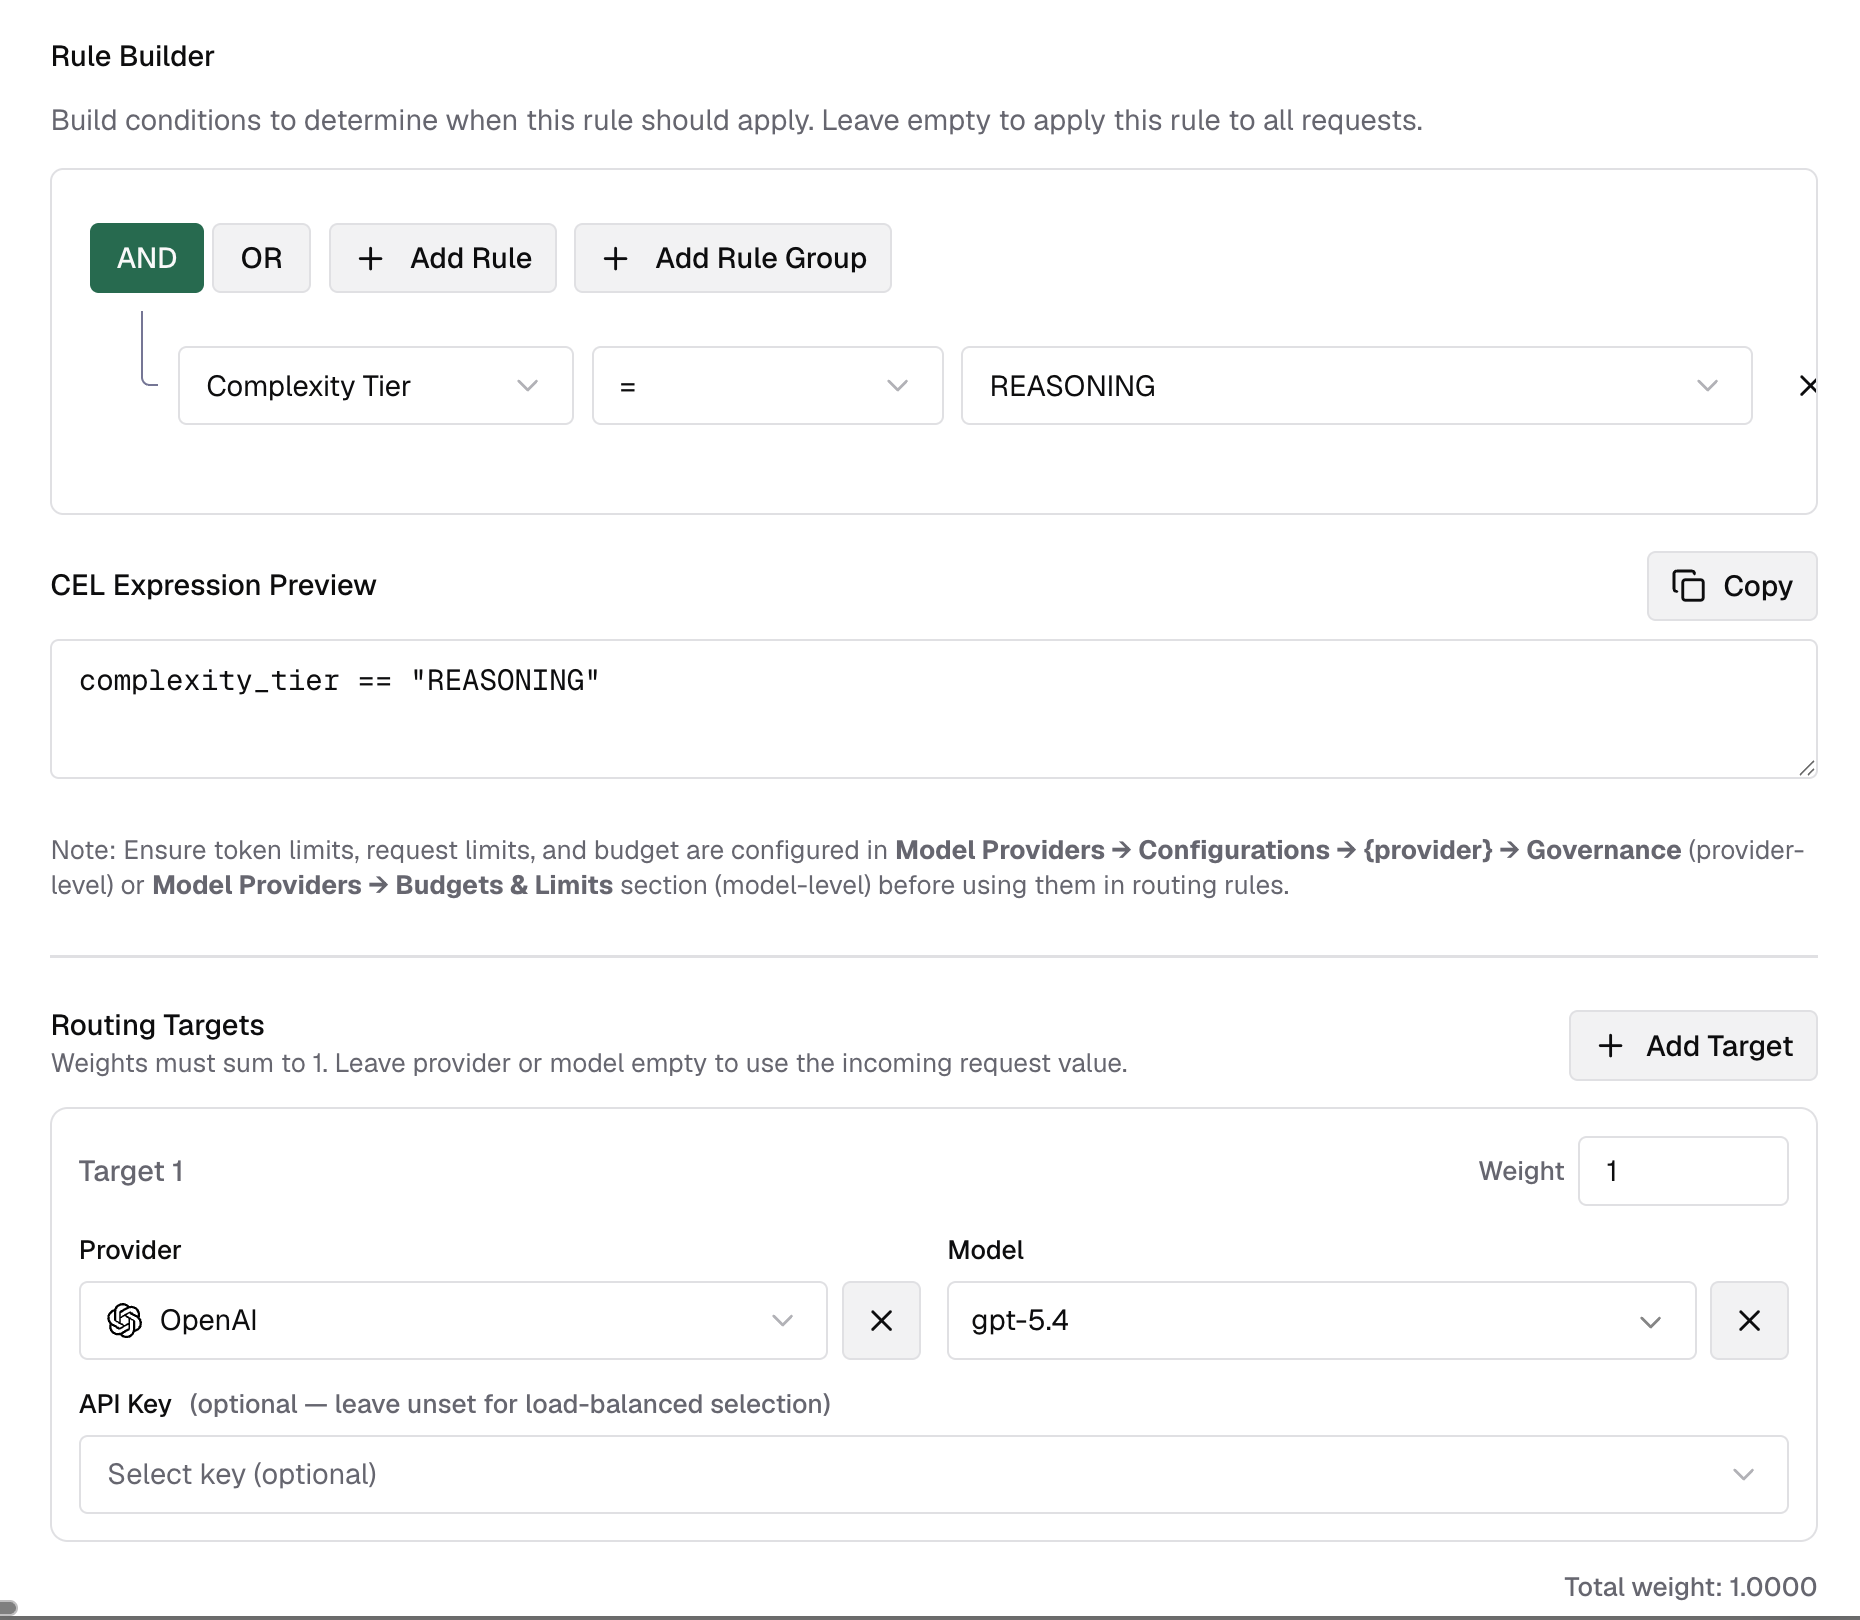
Task: Click the CEL preview resize handle
Action: pos(1806,768)
